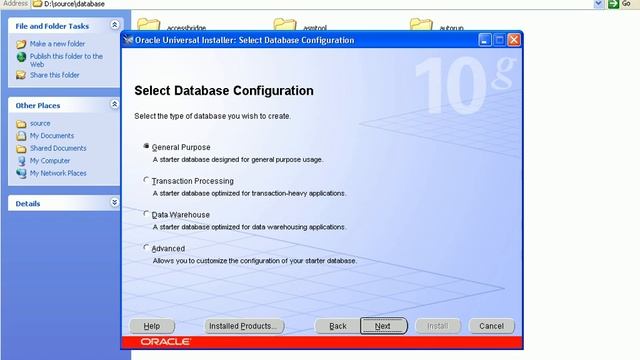Open Publish this folder to the Web link
Image resolution: width=640 pixels, height=360 pixels.
coord(66,60)
